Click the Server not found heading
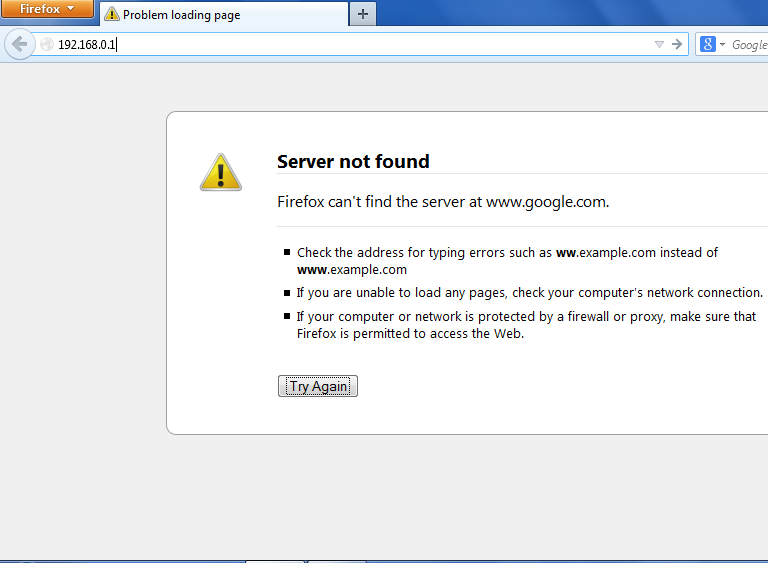The image size is (768, 563). click(353, 161)
